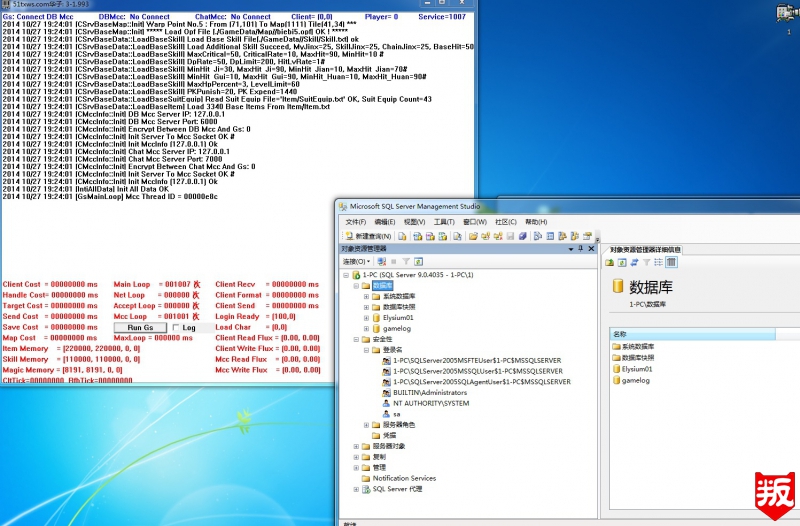The image size is (800, 526).
Task: Open the 工具(T) menu
Action: [x=444, y=222]
